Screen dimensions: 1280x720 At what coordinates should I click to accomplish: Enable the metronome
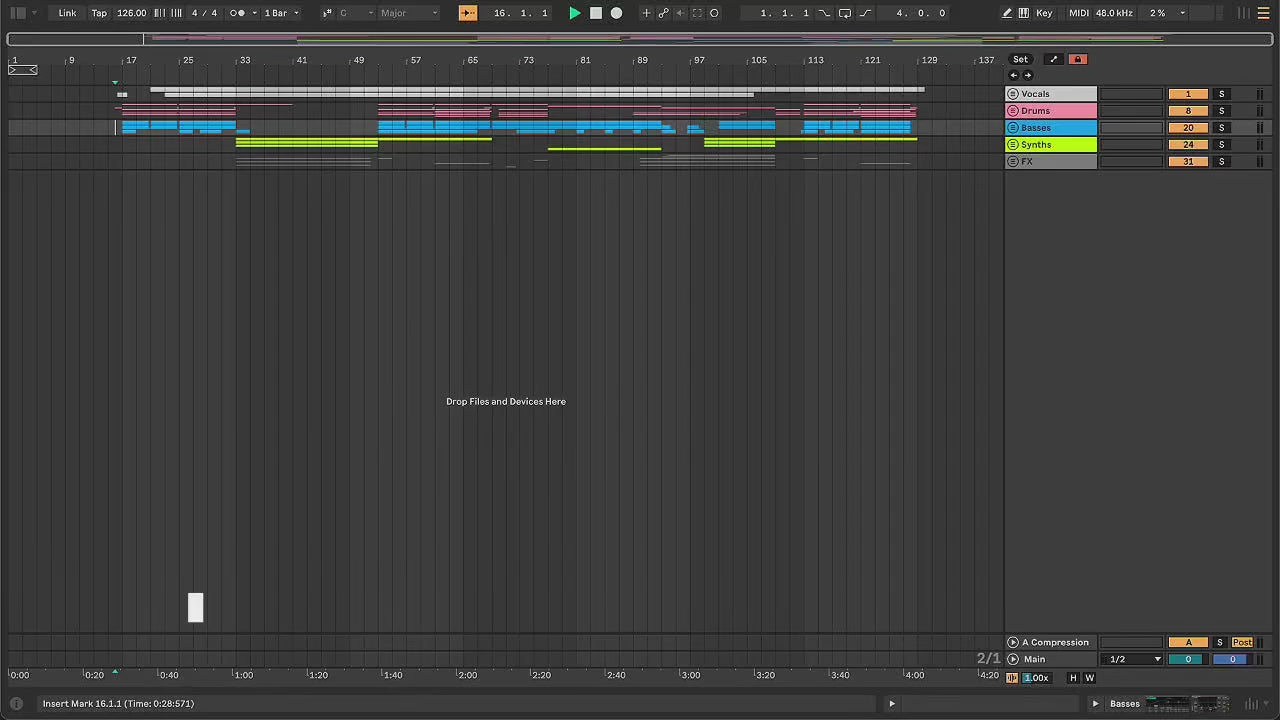coord(237,13)
